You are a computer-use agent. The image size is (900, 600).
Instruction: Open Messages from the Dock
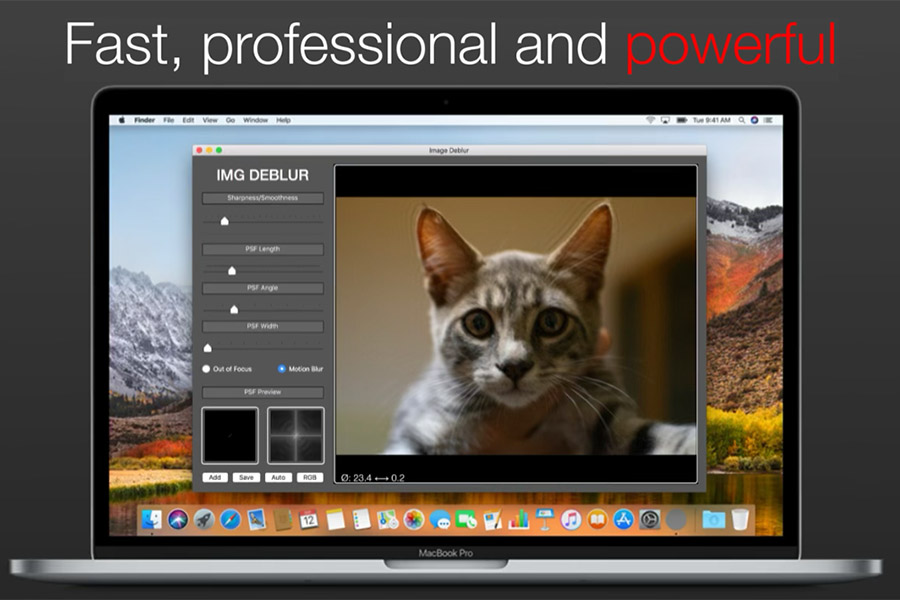click(x=439, y=517)
